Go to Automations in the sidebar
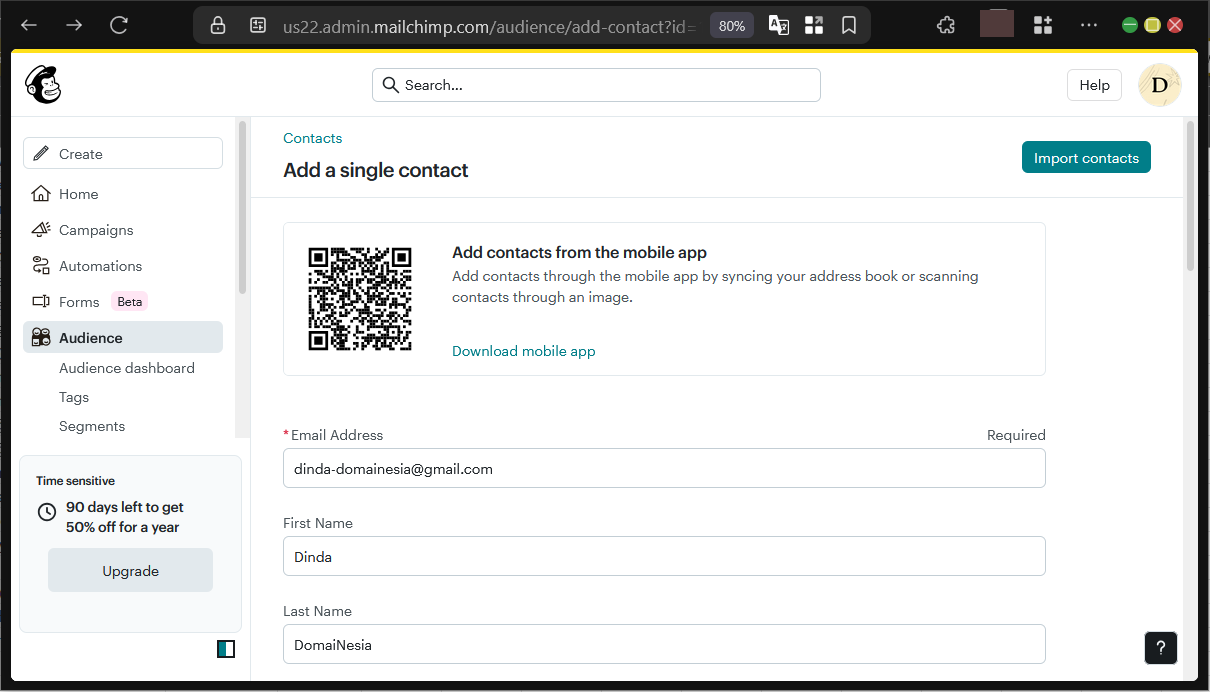This screenshot has width=1210, height=692. [x=100, y=266]
